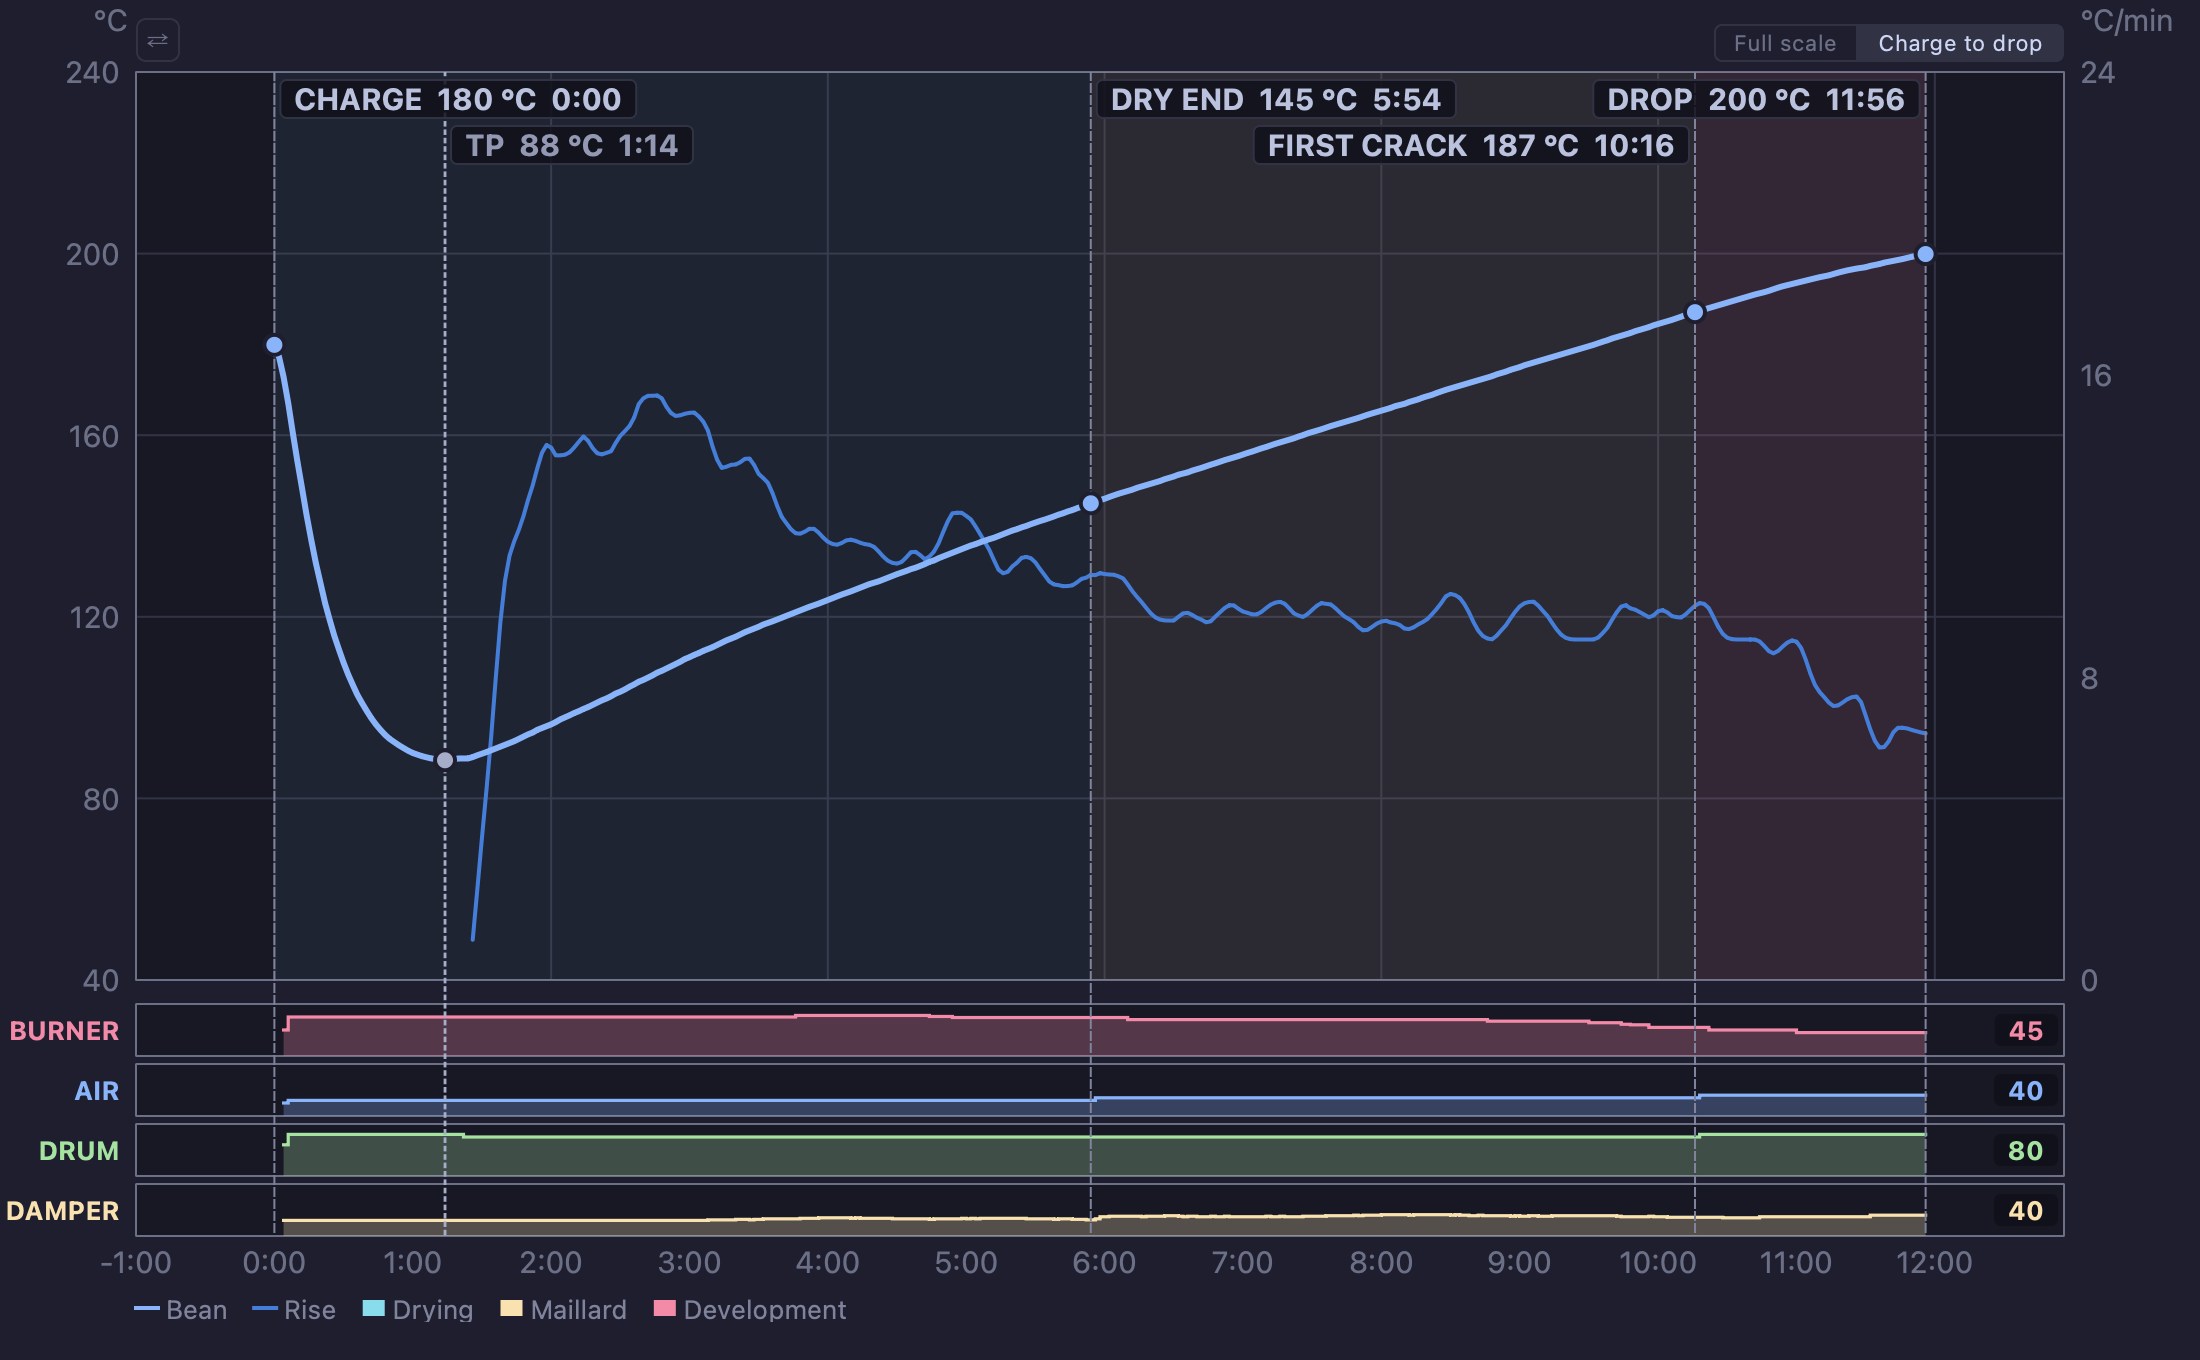2200x1360 pixels.
Task: Click the charge point on bean curve
Action: click(274, 345)
